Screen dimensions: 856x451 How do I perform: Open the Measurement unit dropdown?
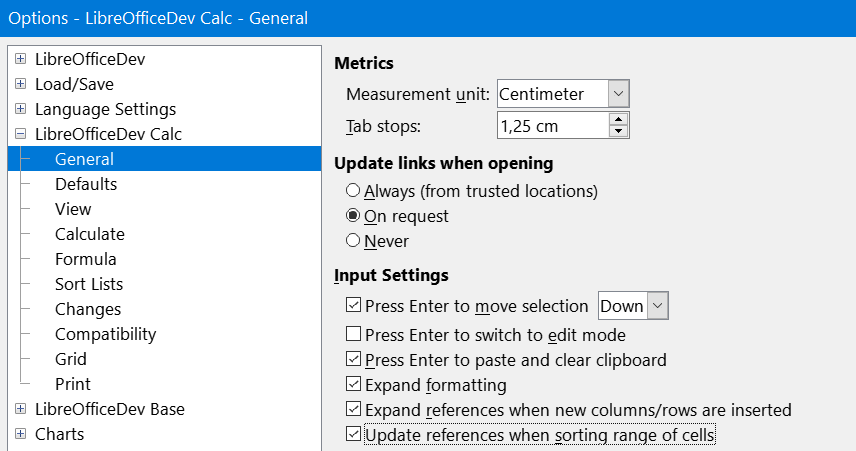pos(619,94)
